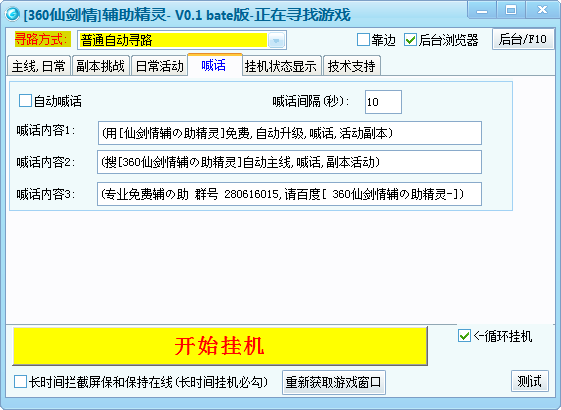Click the 重新获取游戏窗口 button
The width and height of the screenshot is (561, 410).
[x=333, y=382]
